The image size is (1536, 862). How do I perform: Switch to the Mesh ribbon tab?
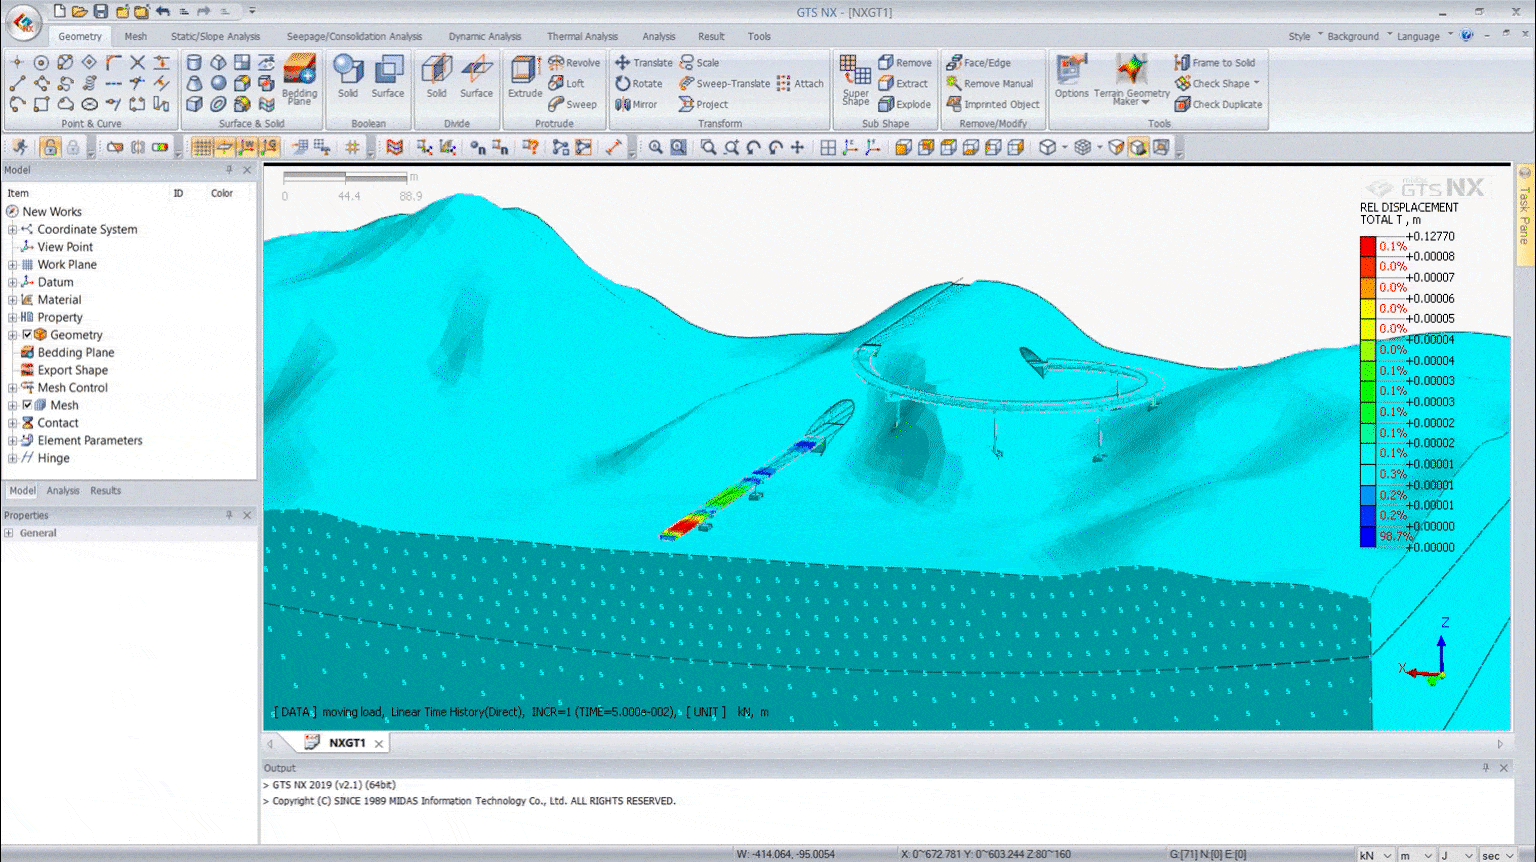135,36
